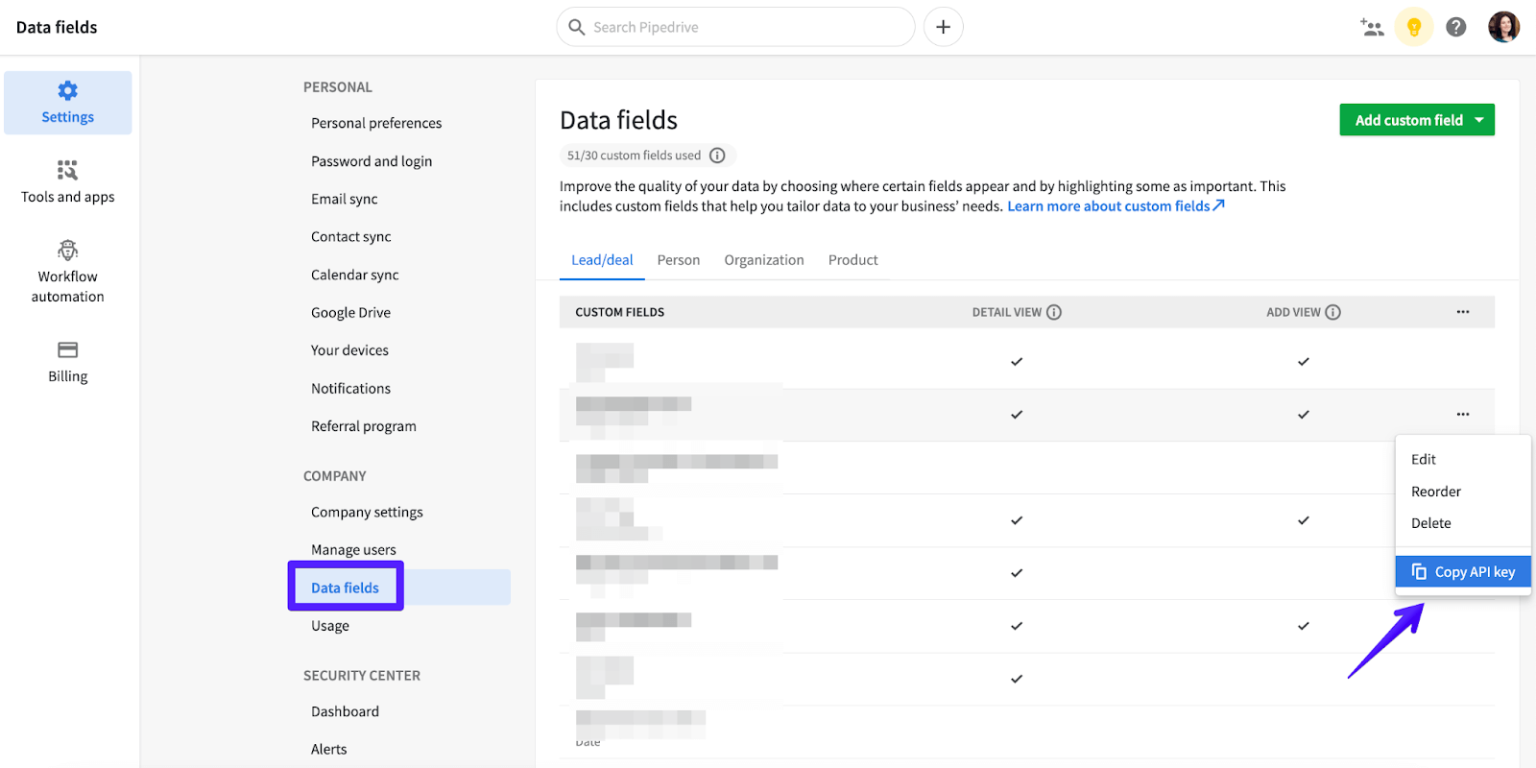Viewport: 1536px width, 768px height.
Task: Select Data fields in the Company menu
Action: 345,587
